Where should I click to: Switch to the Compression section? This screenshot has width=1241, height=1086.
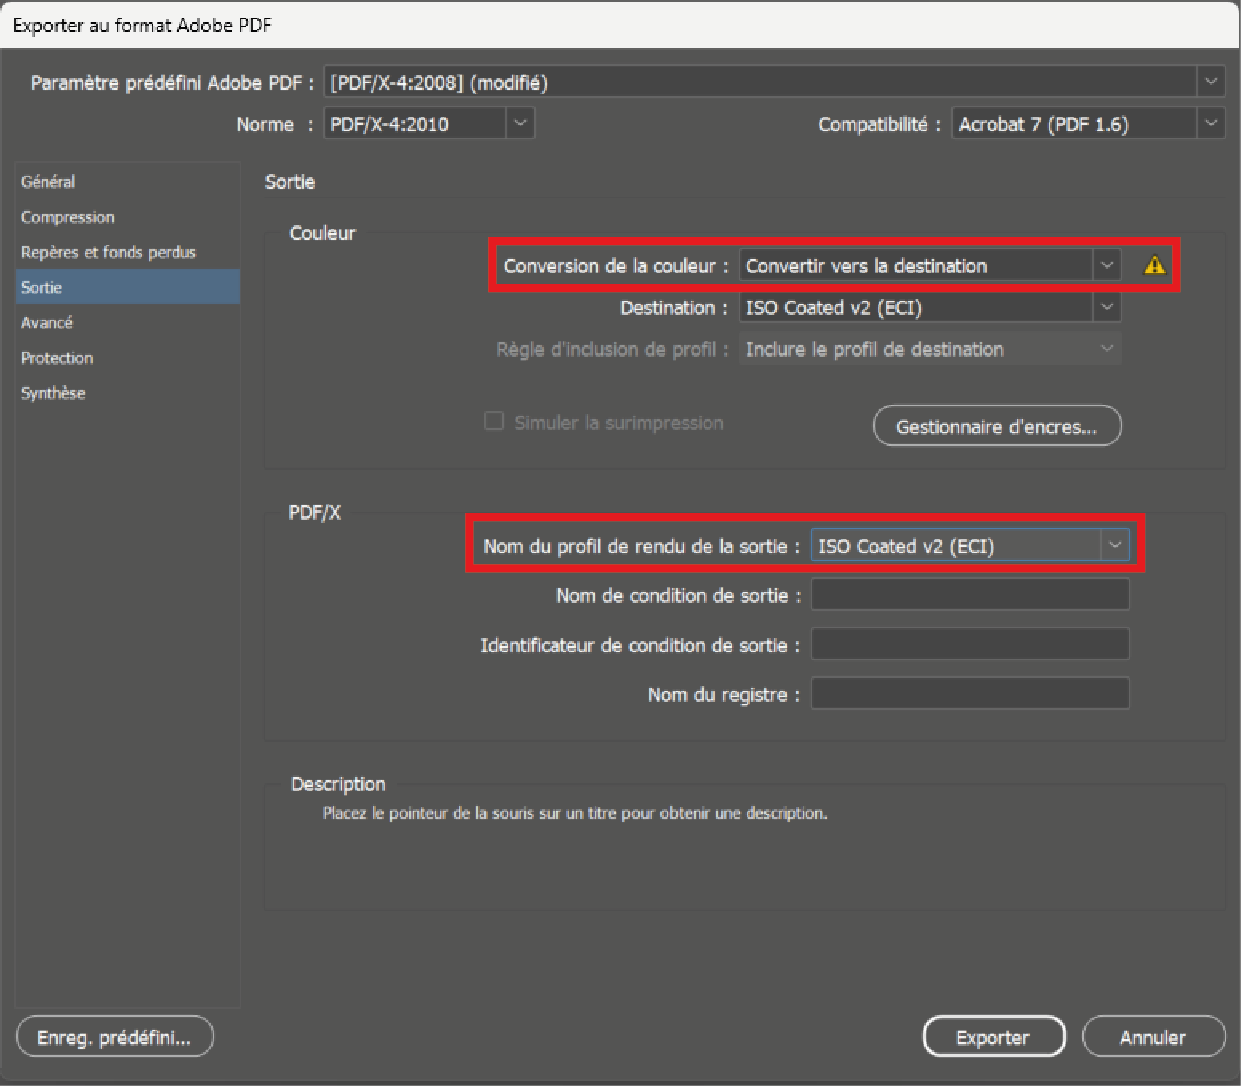coord(68,217)
